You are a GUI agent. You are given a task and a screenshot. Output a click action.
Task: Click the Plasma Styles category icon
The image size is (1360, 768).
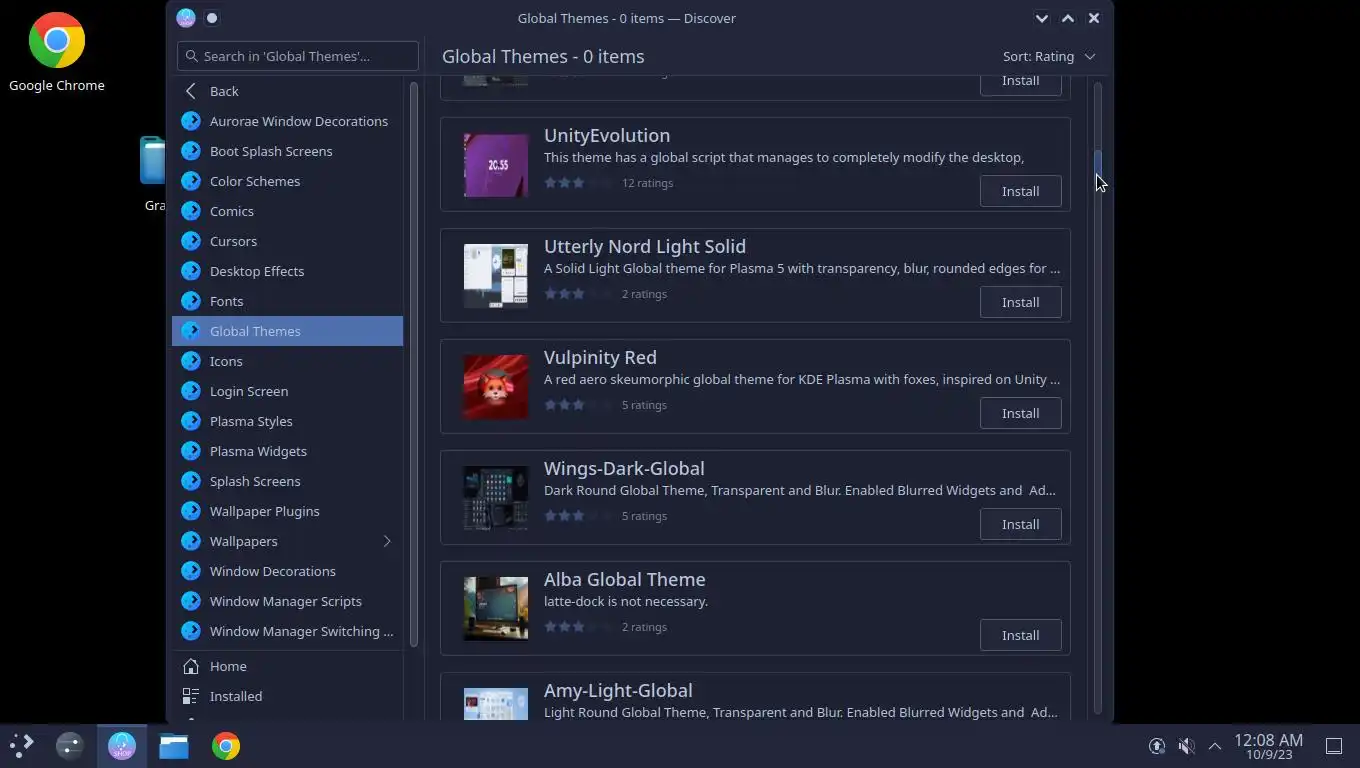(x=191, y=421)
